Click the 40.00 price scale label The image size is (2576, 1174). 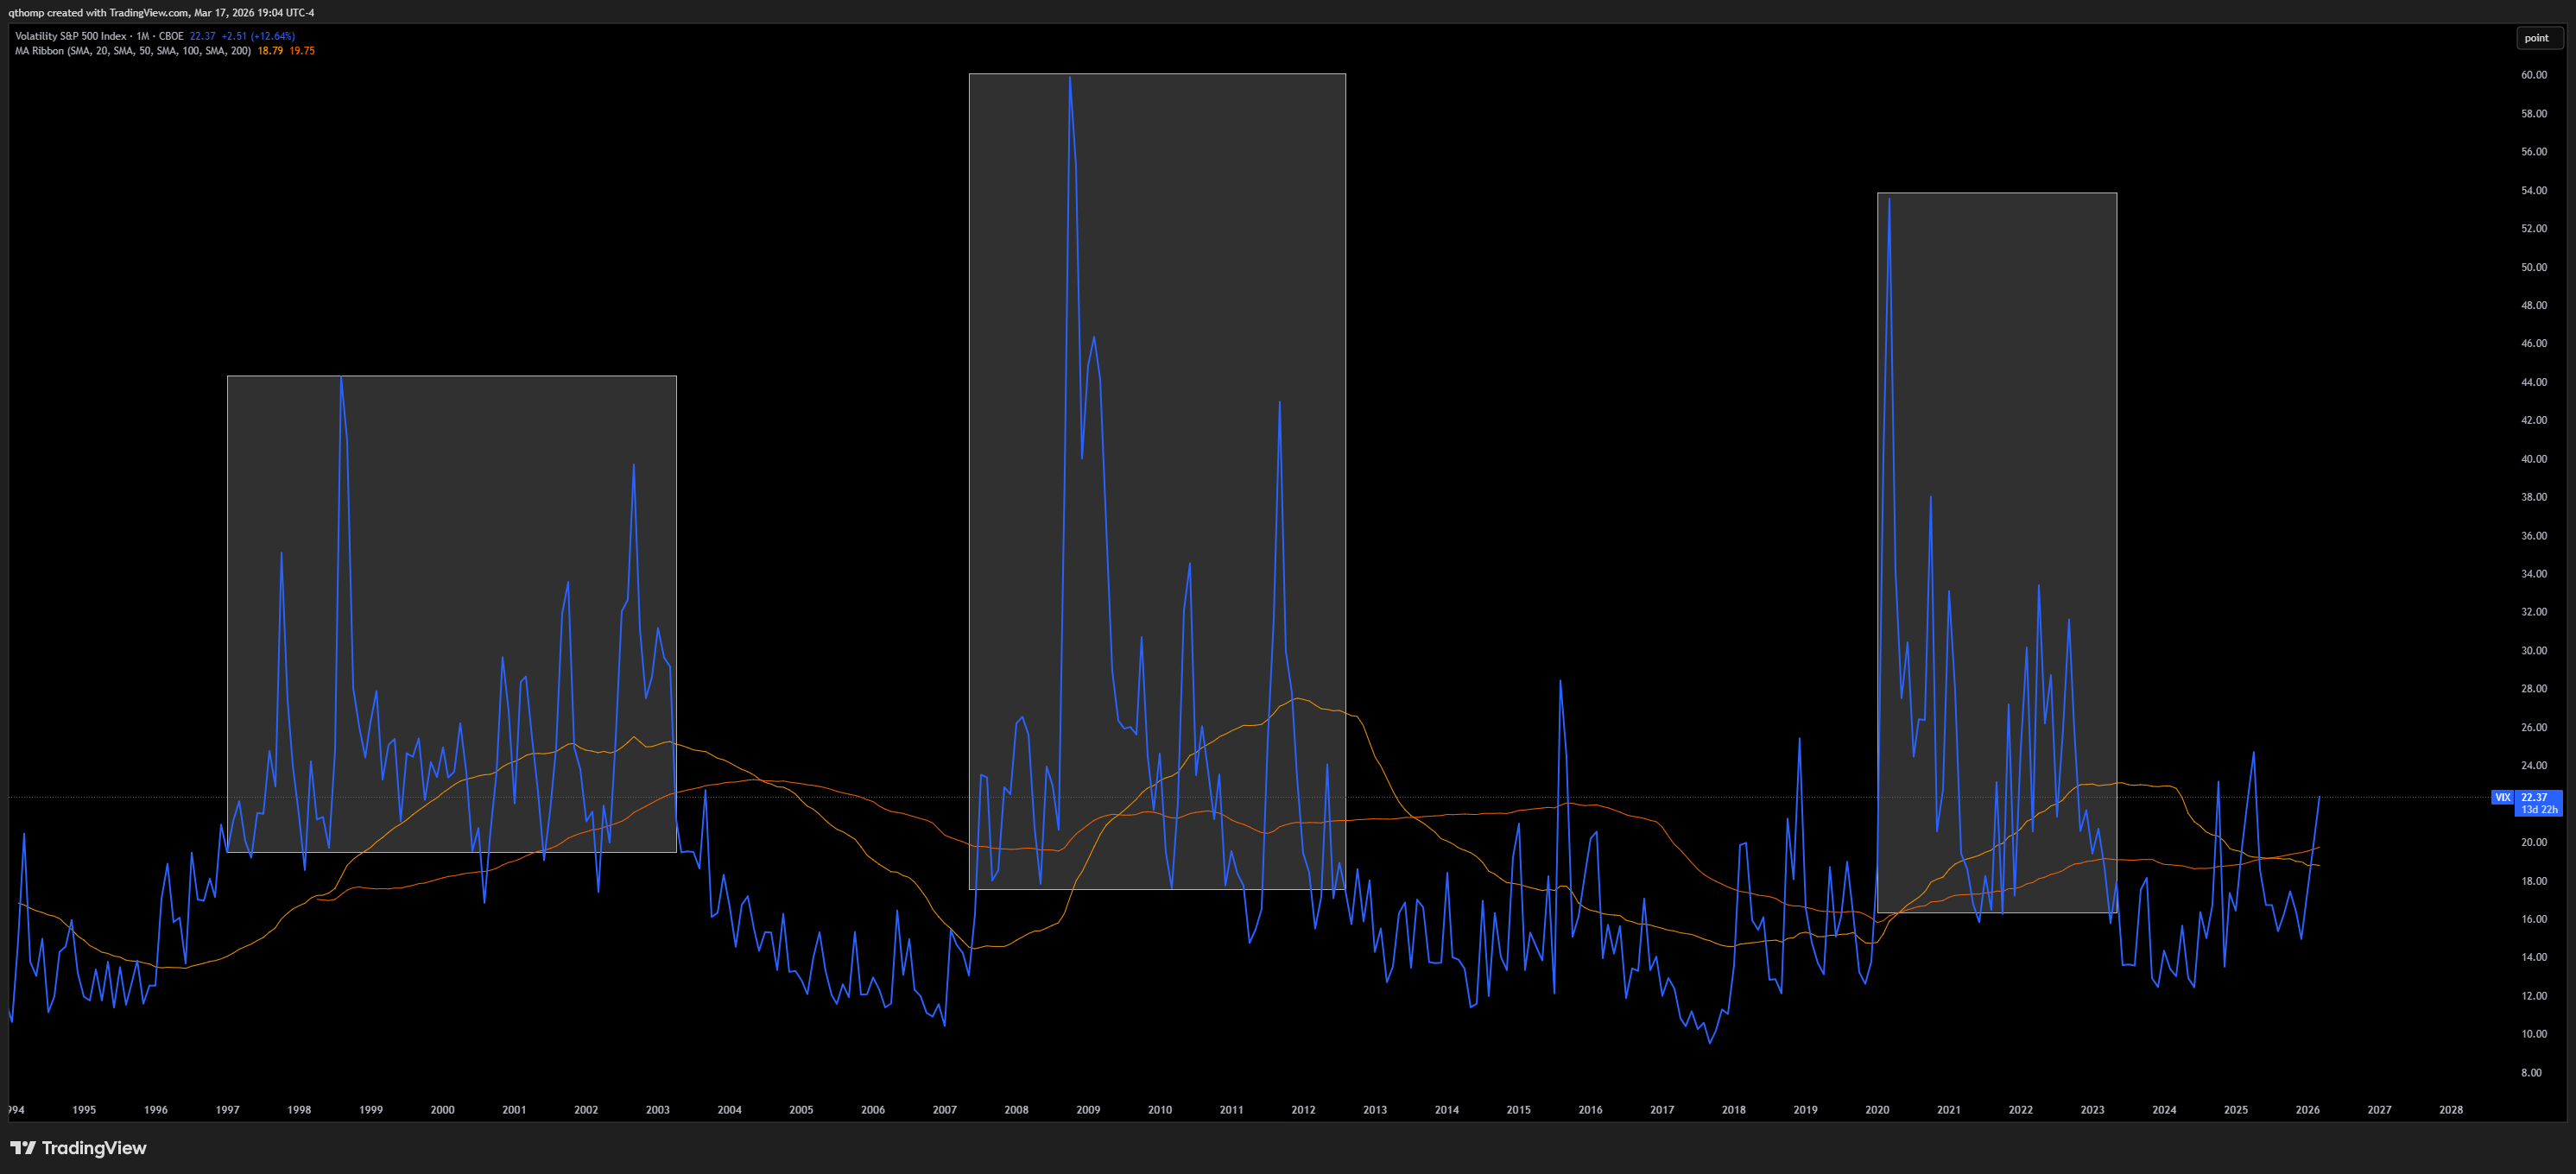click(2534, 459)
